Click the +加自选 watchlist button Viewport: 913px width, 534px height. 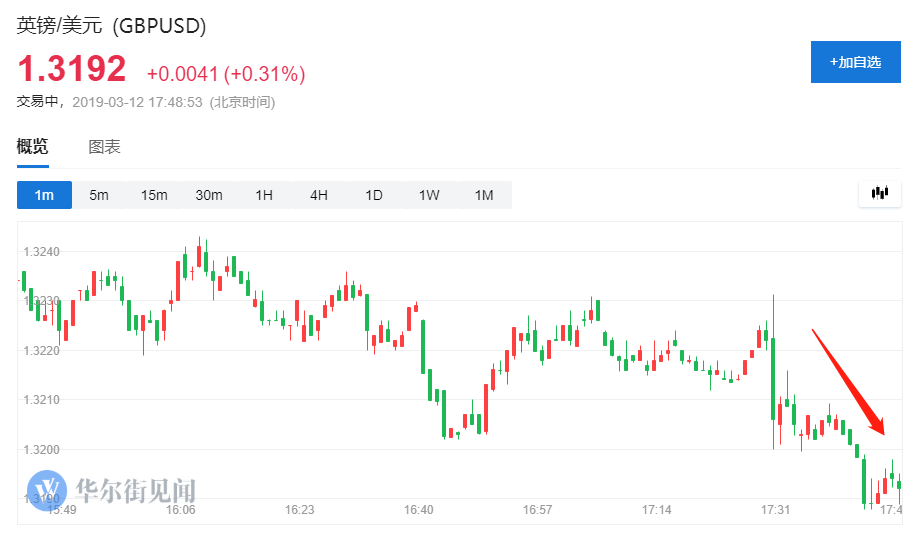(855, 62)
